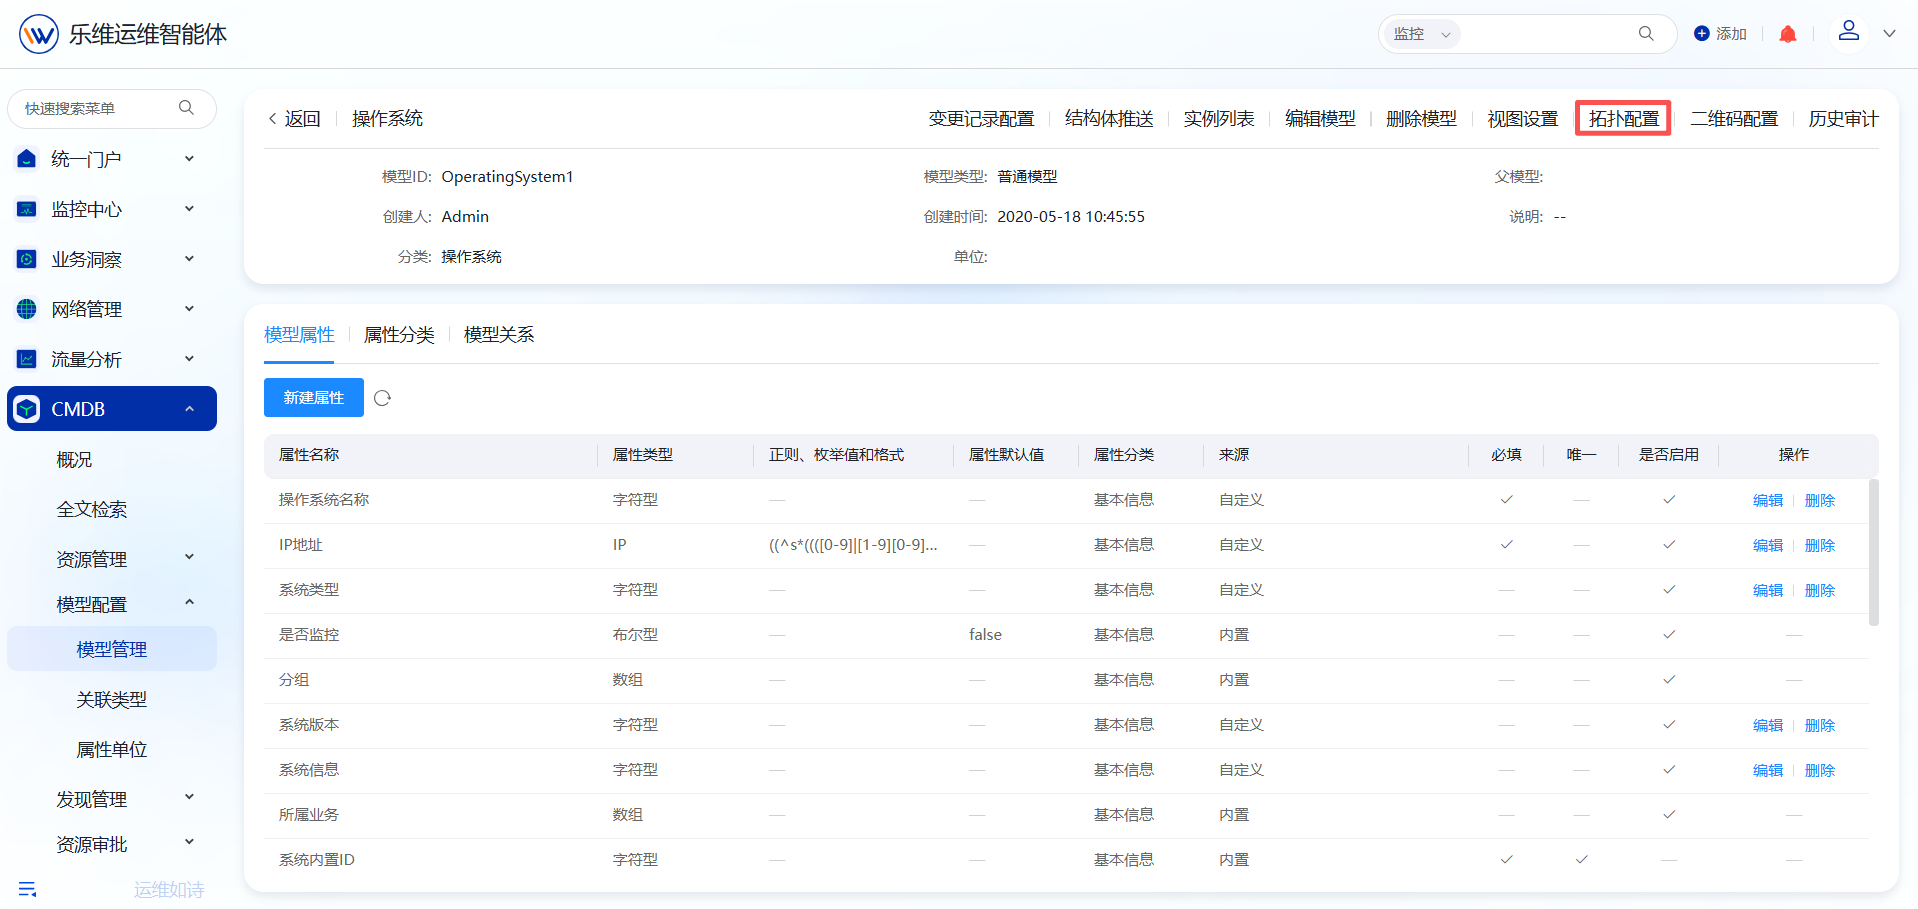
Task: Open 结构体推送
Action: [1109, 119]
